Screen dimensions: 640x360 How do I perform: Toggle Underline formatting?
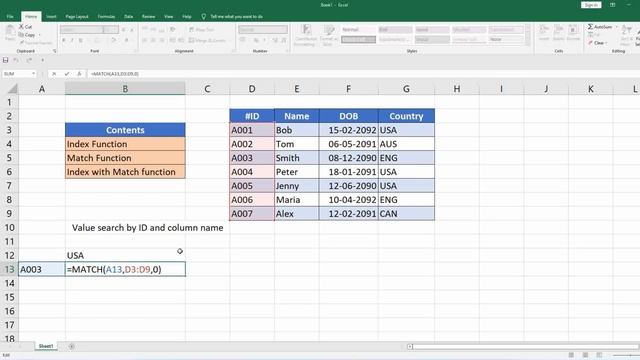click(80, 40)
